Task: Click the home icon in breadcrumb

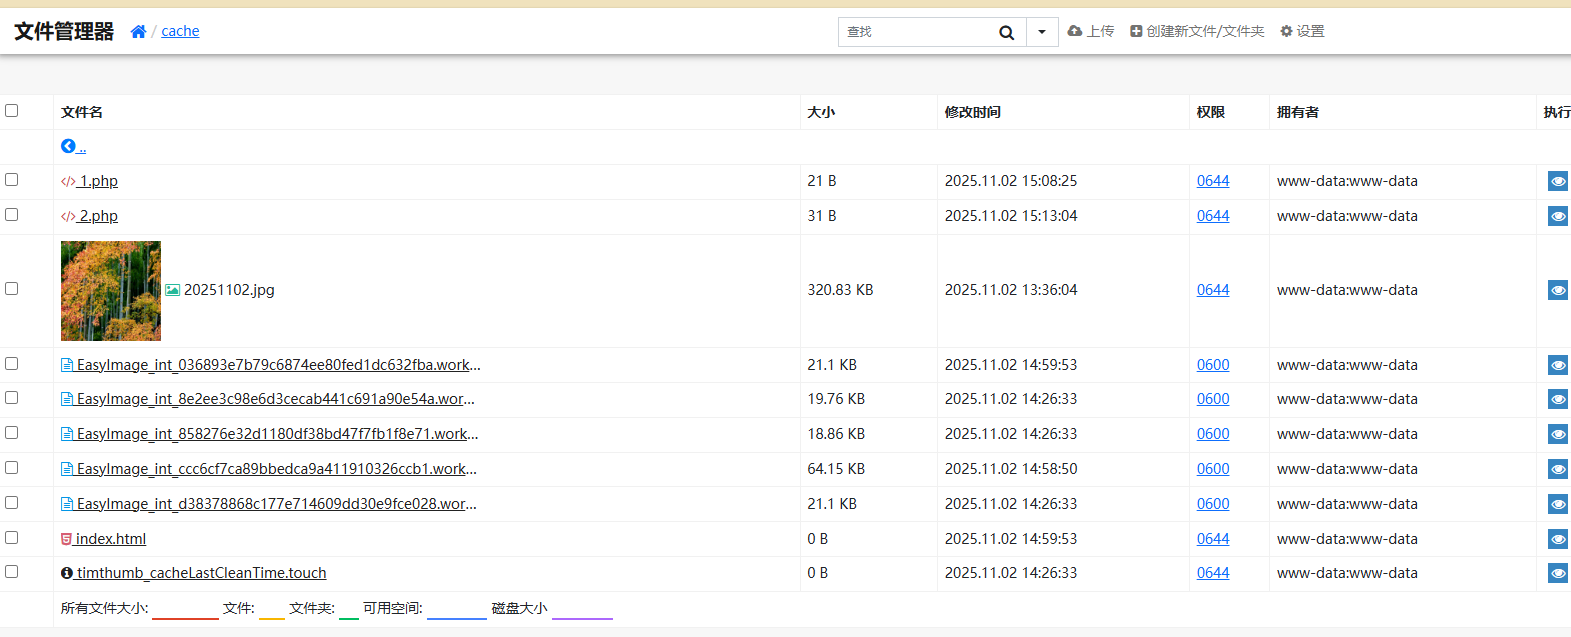Action: click(138, 32)
